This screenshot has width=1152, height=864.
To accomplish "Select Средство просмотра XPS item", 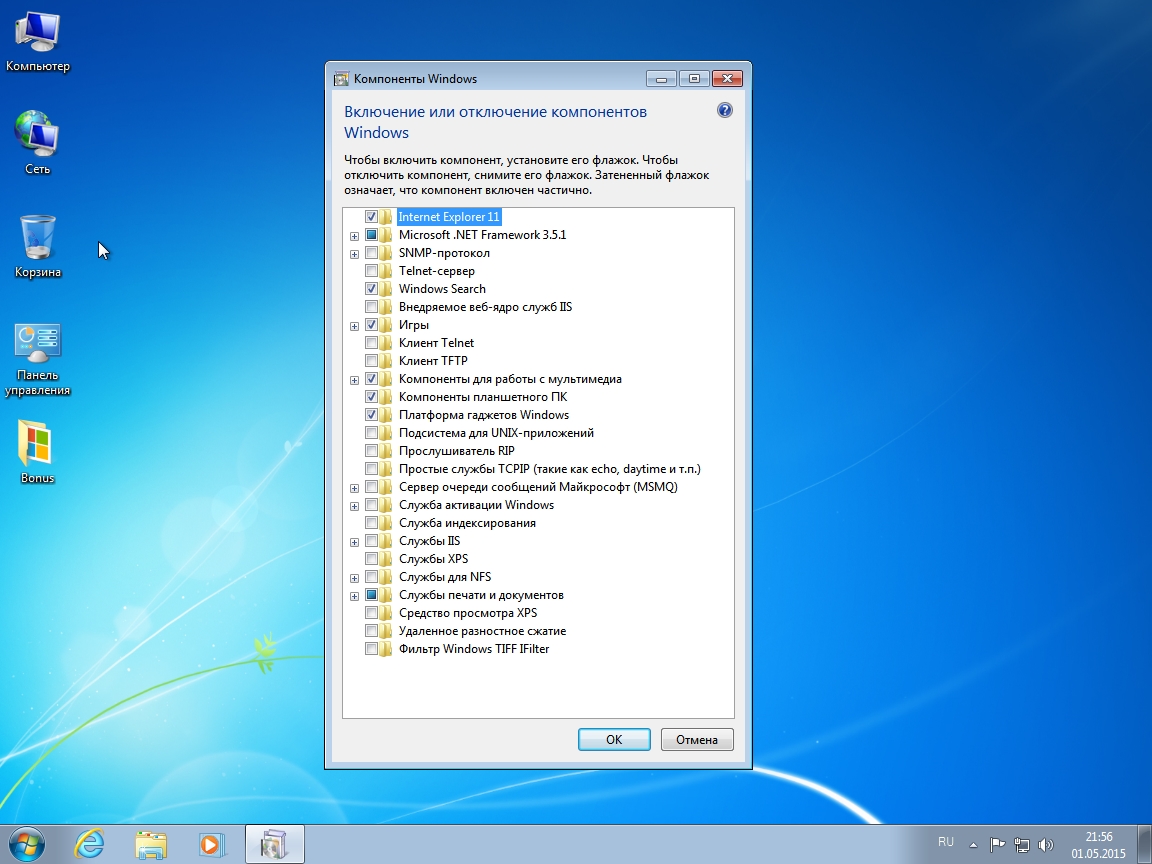I will pyautogui.click(x=467, y=613).
